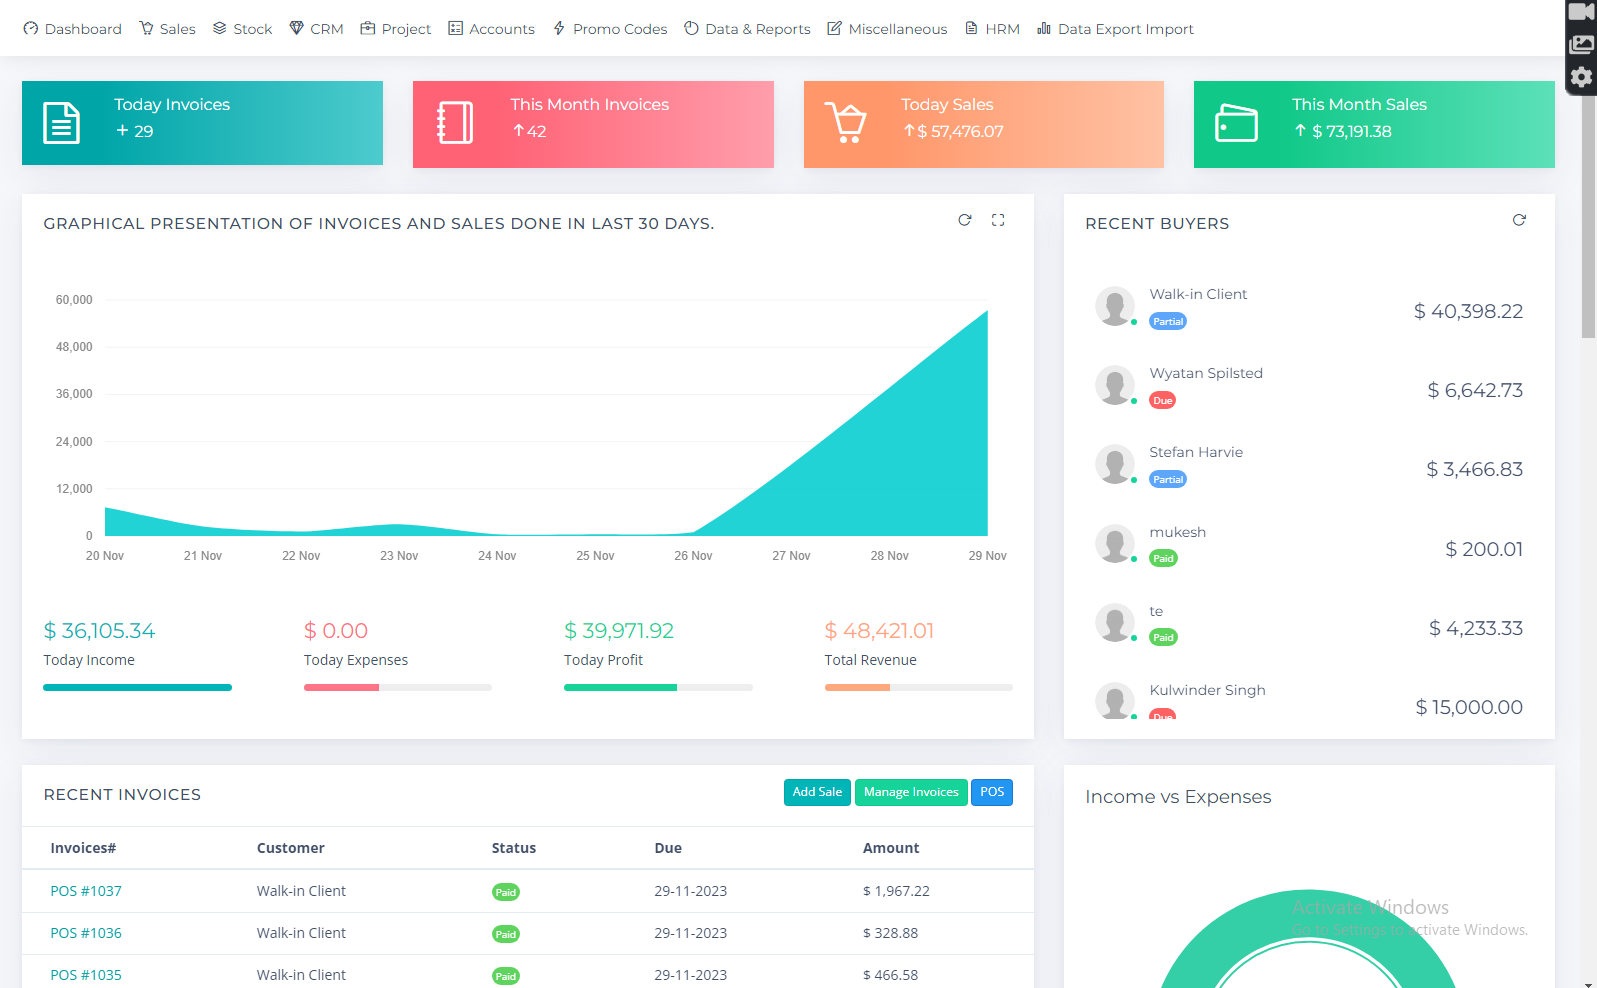Click the This Month Invoices notebook icon

pos(455,123)
